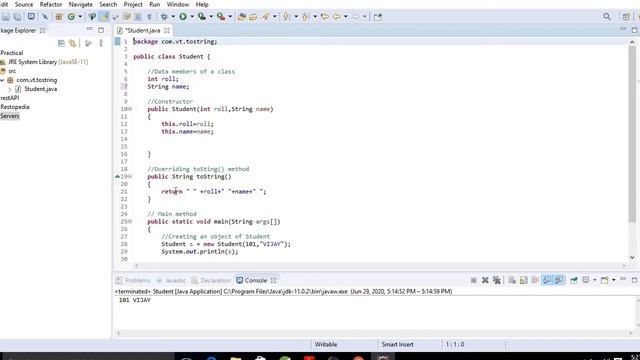Open the Project menu
Screen dimensions: 640x360
click(x=133, y=4)
